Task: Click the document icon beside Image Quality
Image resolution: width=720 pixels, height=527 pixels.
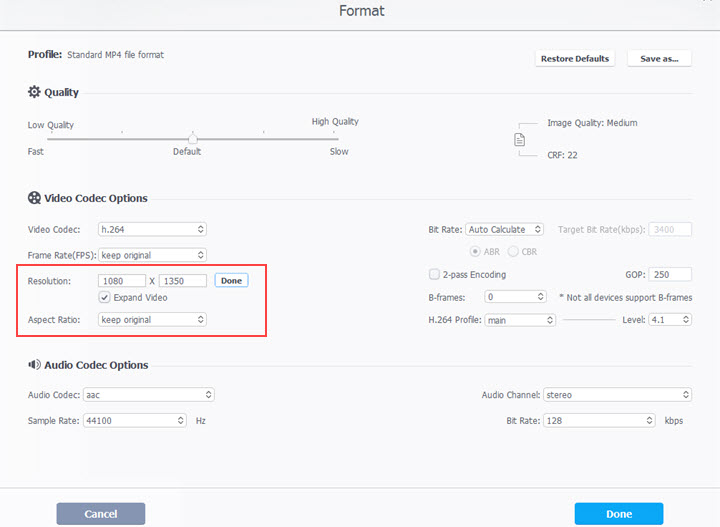Action: [519, 140]
